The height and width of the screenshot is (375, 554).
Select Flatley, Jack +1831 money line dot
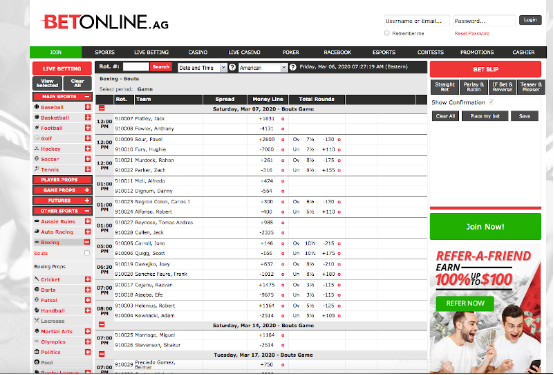(x=282, y=119)
